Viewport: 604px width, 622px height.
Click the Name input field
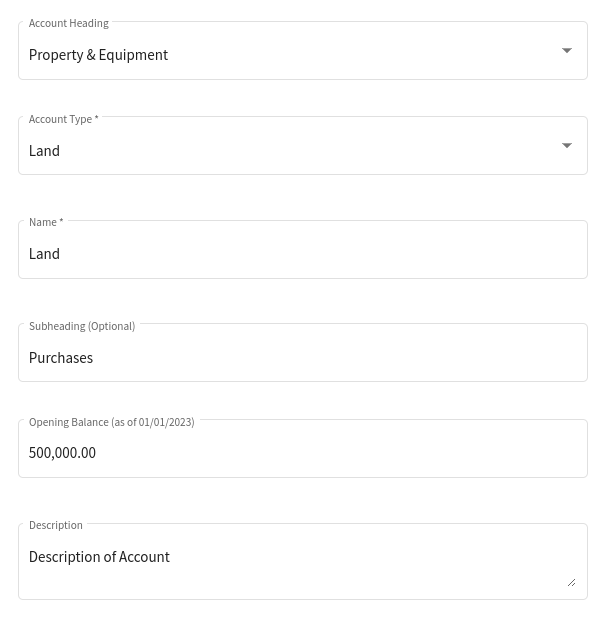click(303, 250)
